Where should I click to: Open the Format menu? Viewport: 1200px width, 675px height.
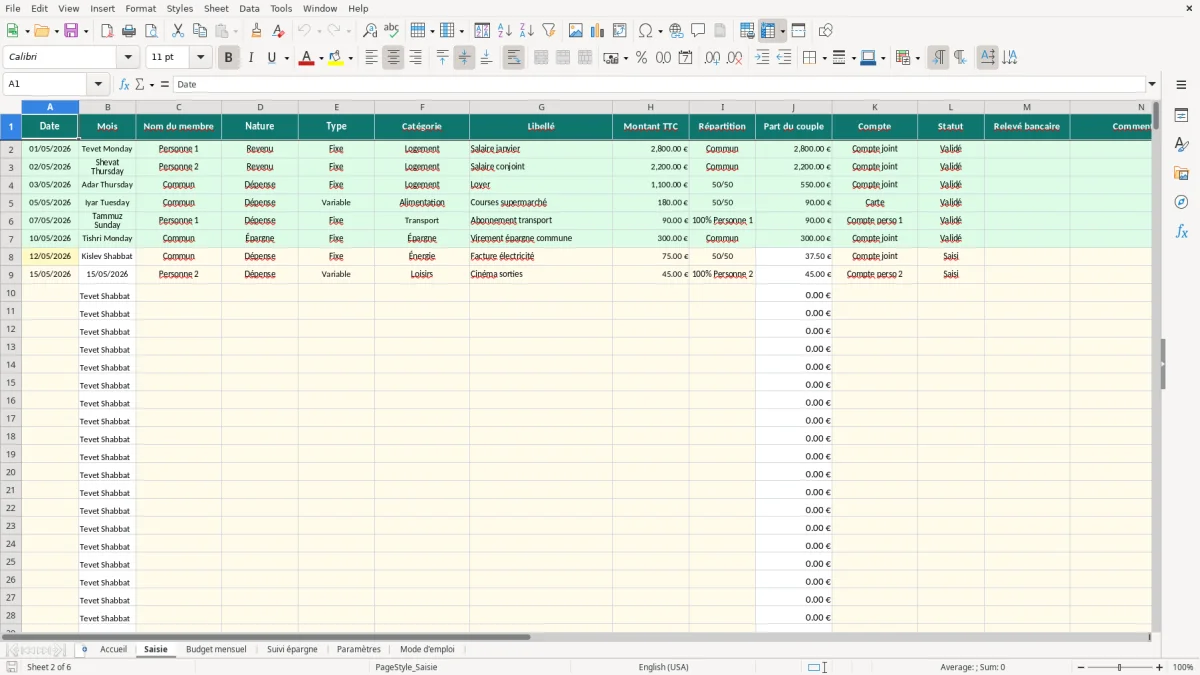pyautogui.click(x=140, y=8)
